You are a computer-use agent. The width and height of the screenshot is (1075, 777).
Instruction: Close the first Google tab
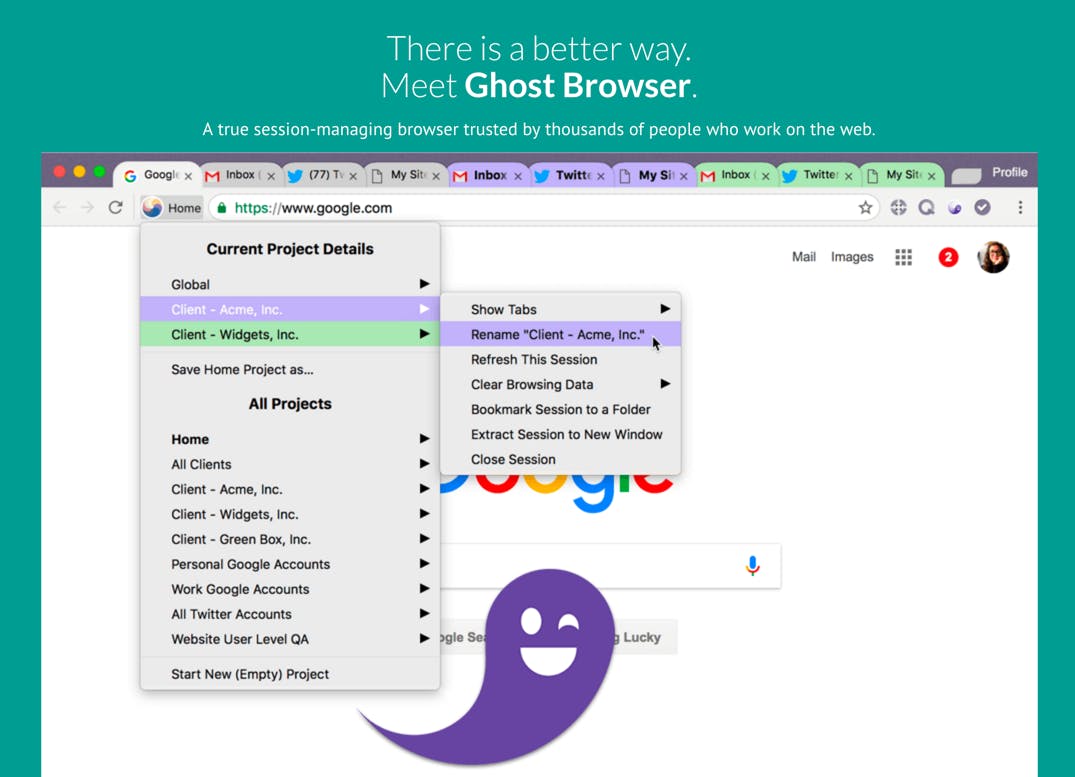click(x=188, y=176)
